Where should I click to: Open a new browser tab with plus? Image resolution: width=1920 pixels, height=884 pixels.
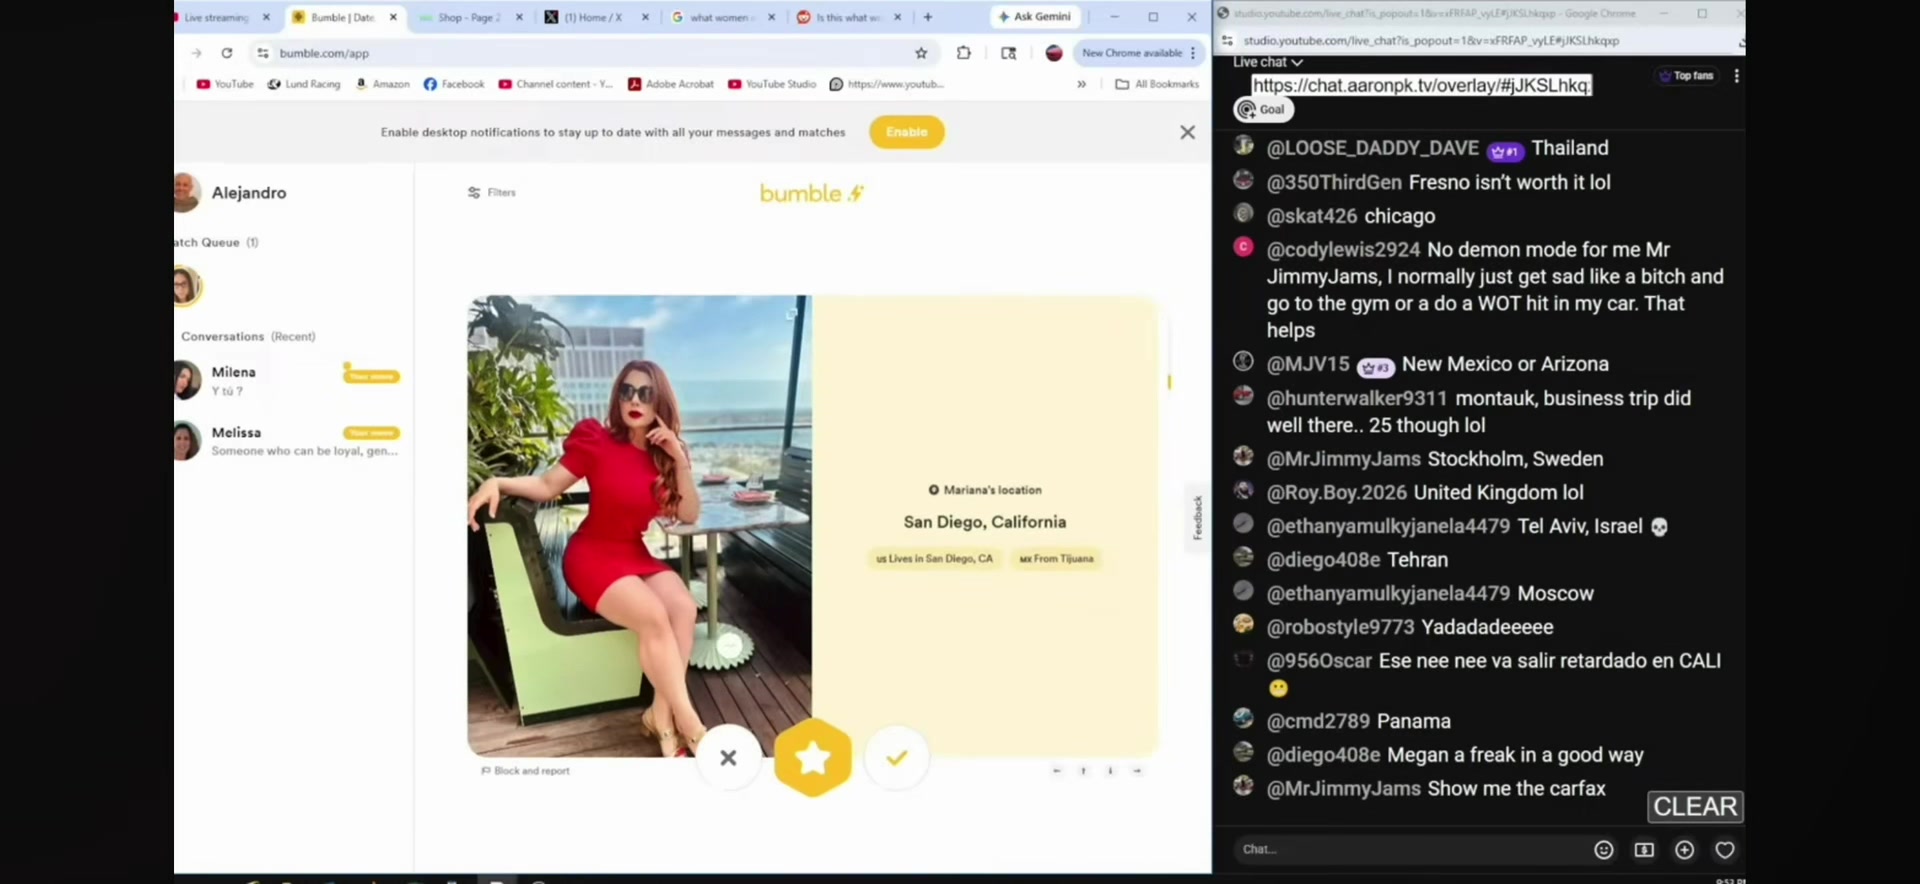[x=928, y=17]
